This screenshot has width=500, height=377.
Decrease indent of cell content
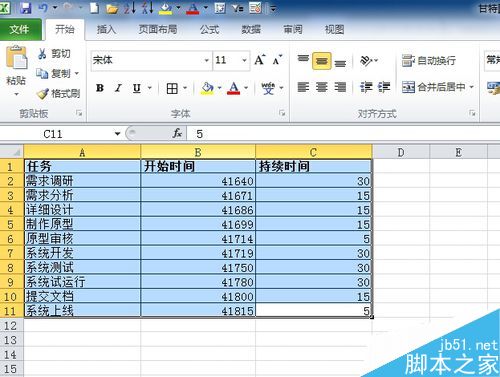tap(366, 87)
